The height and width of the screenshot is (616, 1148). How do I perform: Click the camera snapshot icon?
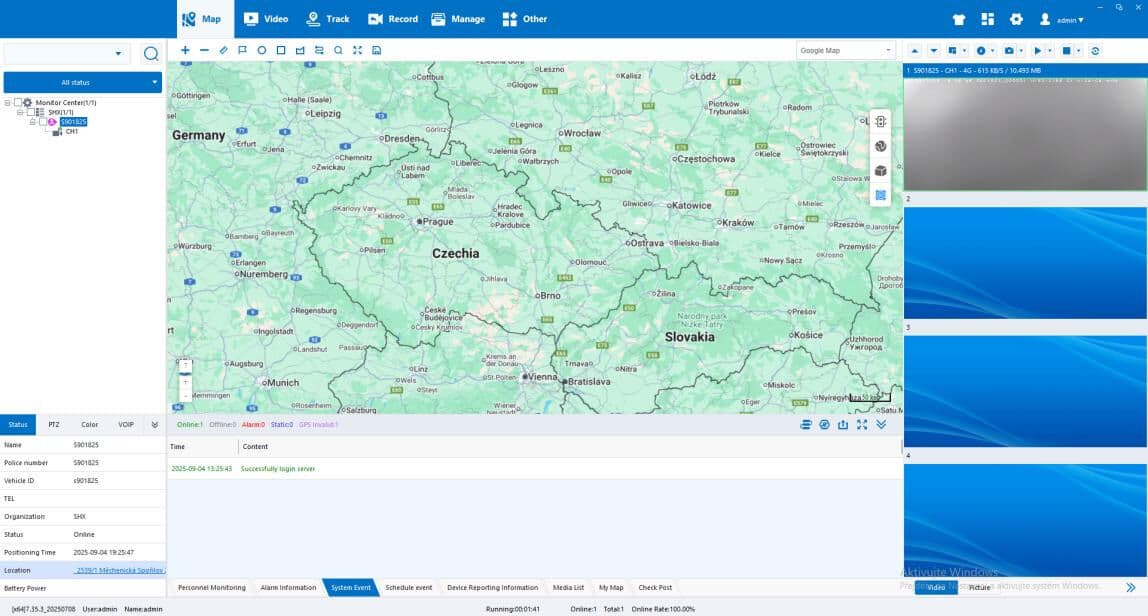[1010, 51]
